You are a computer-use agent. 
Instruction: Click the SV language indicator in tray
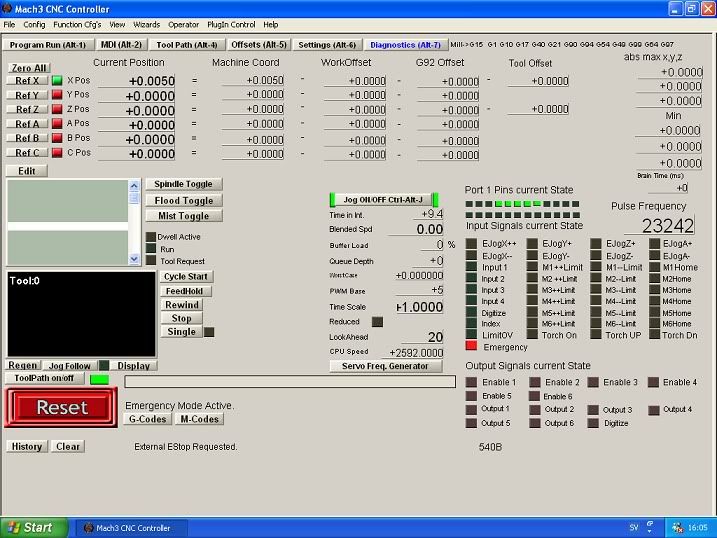click(634, 527)
